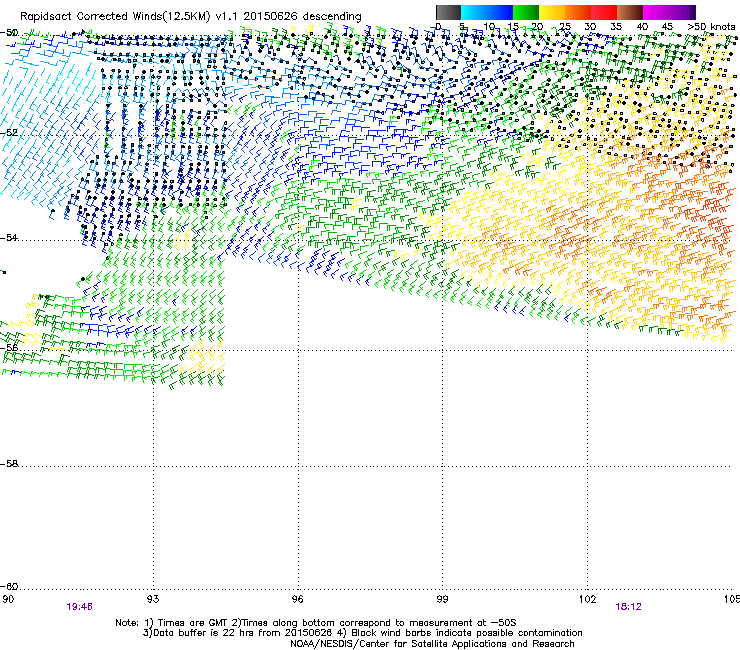Click the '90' longitude axis label
Image resolution: width=740 pixels, height=650 pixels.
(x=8, y=599)
